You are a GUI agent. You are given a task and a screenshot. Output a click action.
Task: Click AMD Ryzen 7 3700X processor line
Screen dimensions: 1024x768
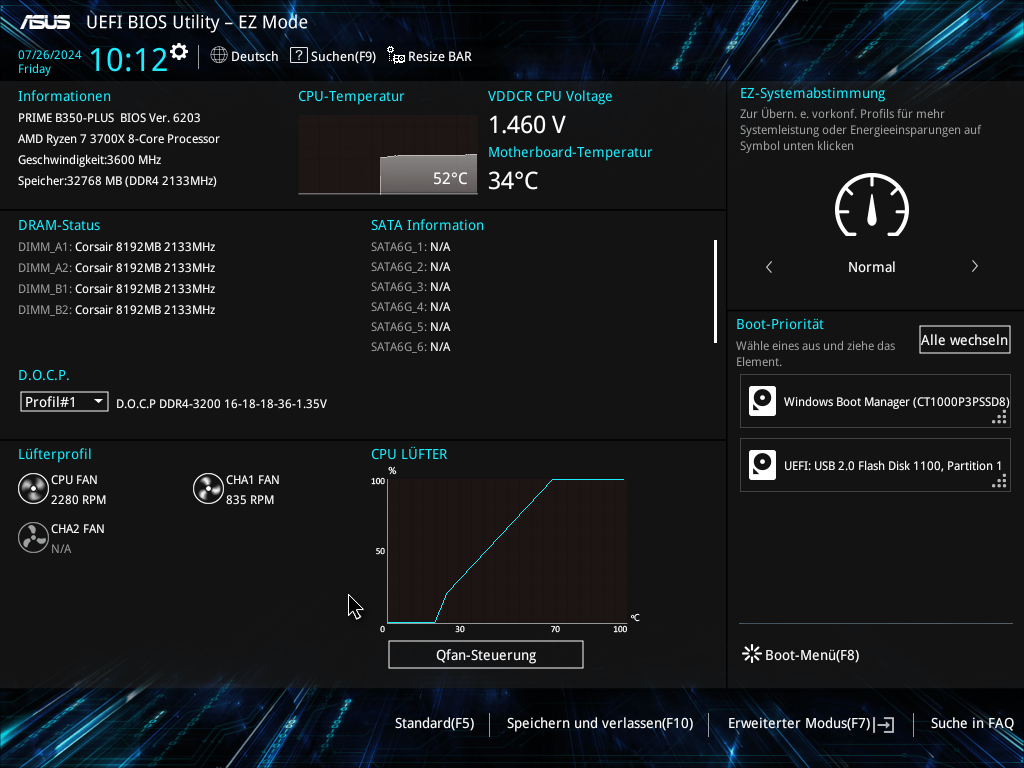click(119, 138)
